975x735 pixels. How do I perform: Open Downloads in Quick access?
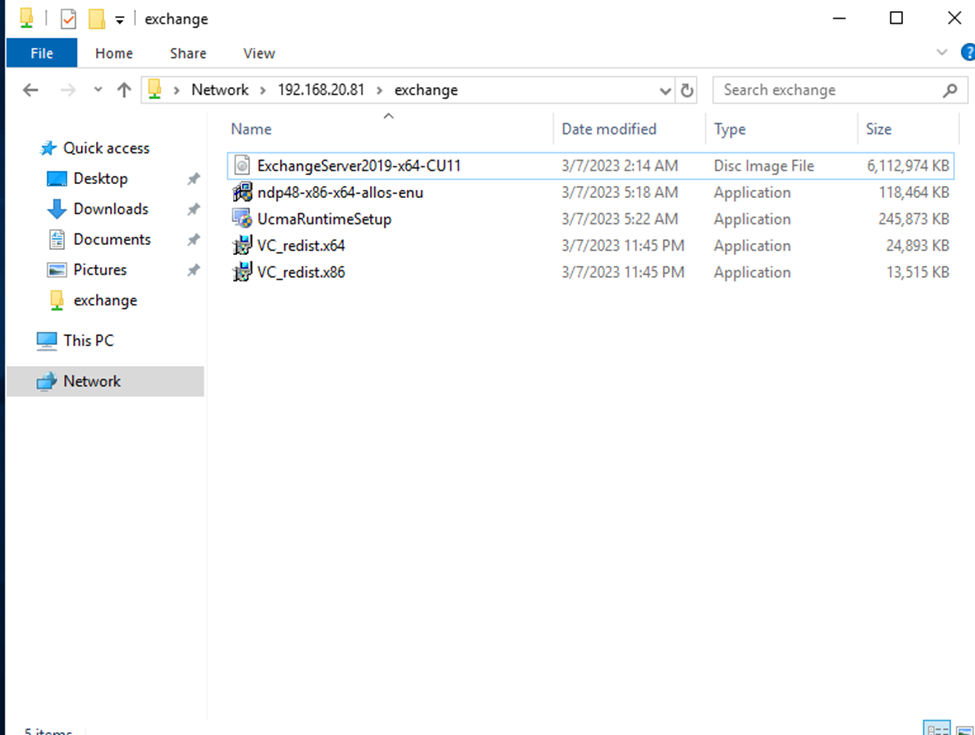(110, 209)
